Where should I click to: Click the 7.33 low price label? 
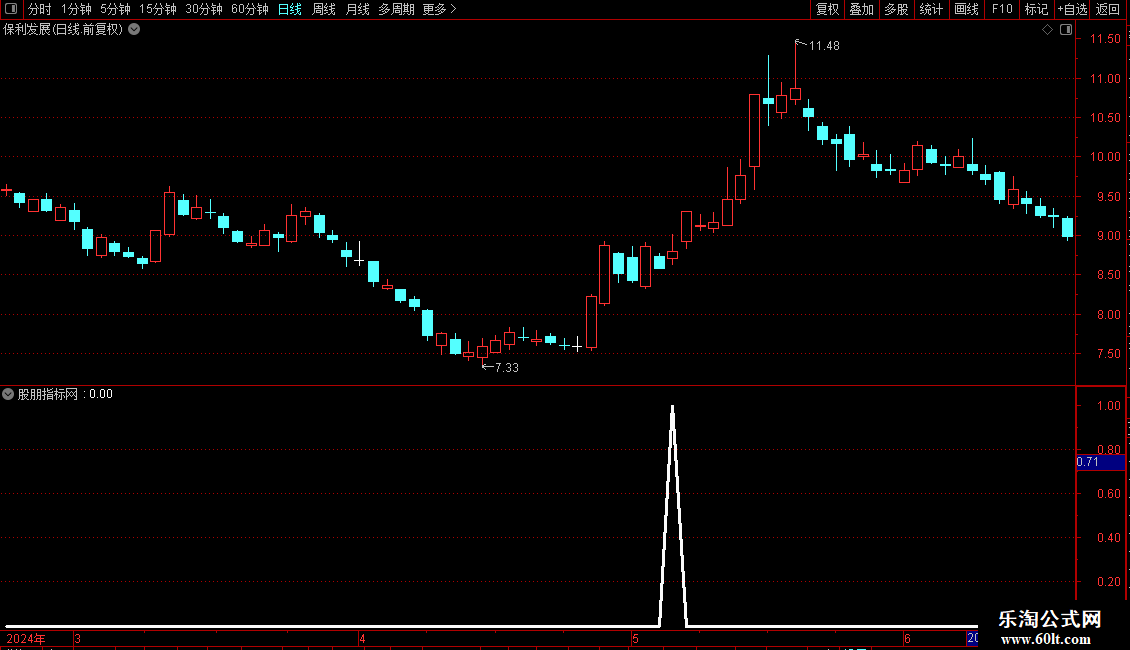point(507,368)
